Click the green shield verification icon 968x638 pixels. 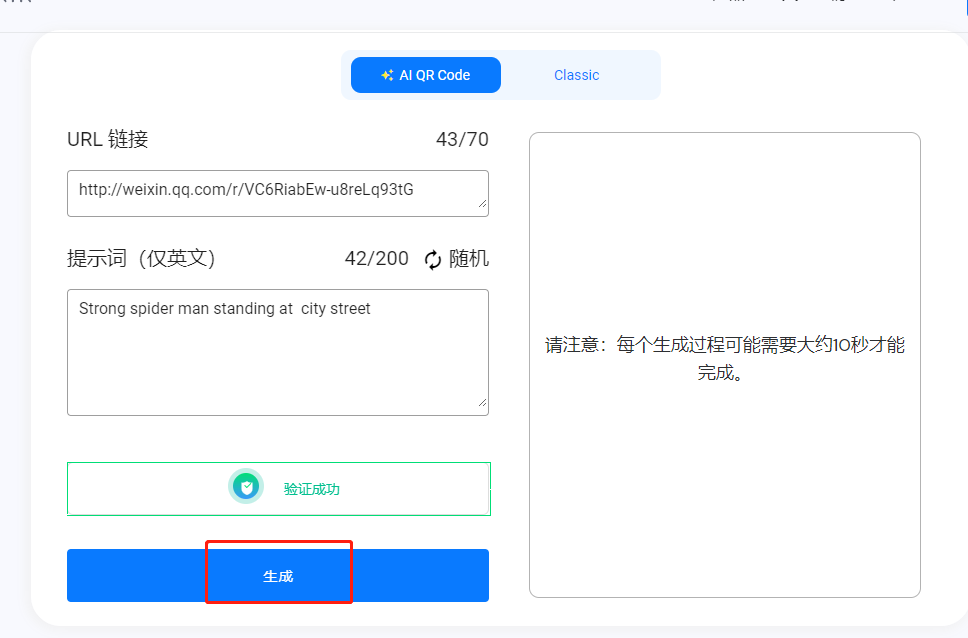tap(246, 487)
